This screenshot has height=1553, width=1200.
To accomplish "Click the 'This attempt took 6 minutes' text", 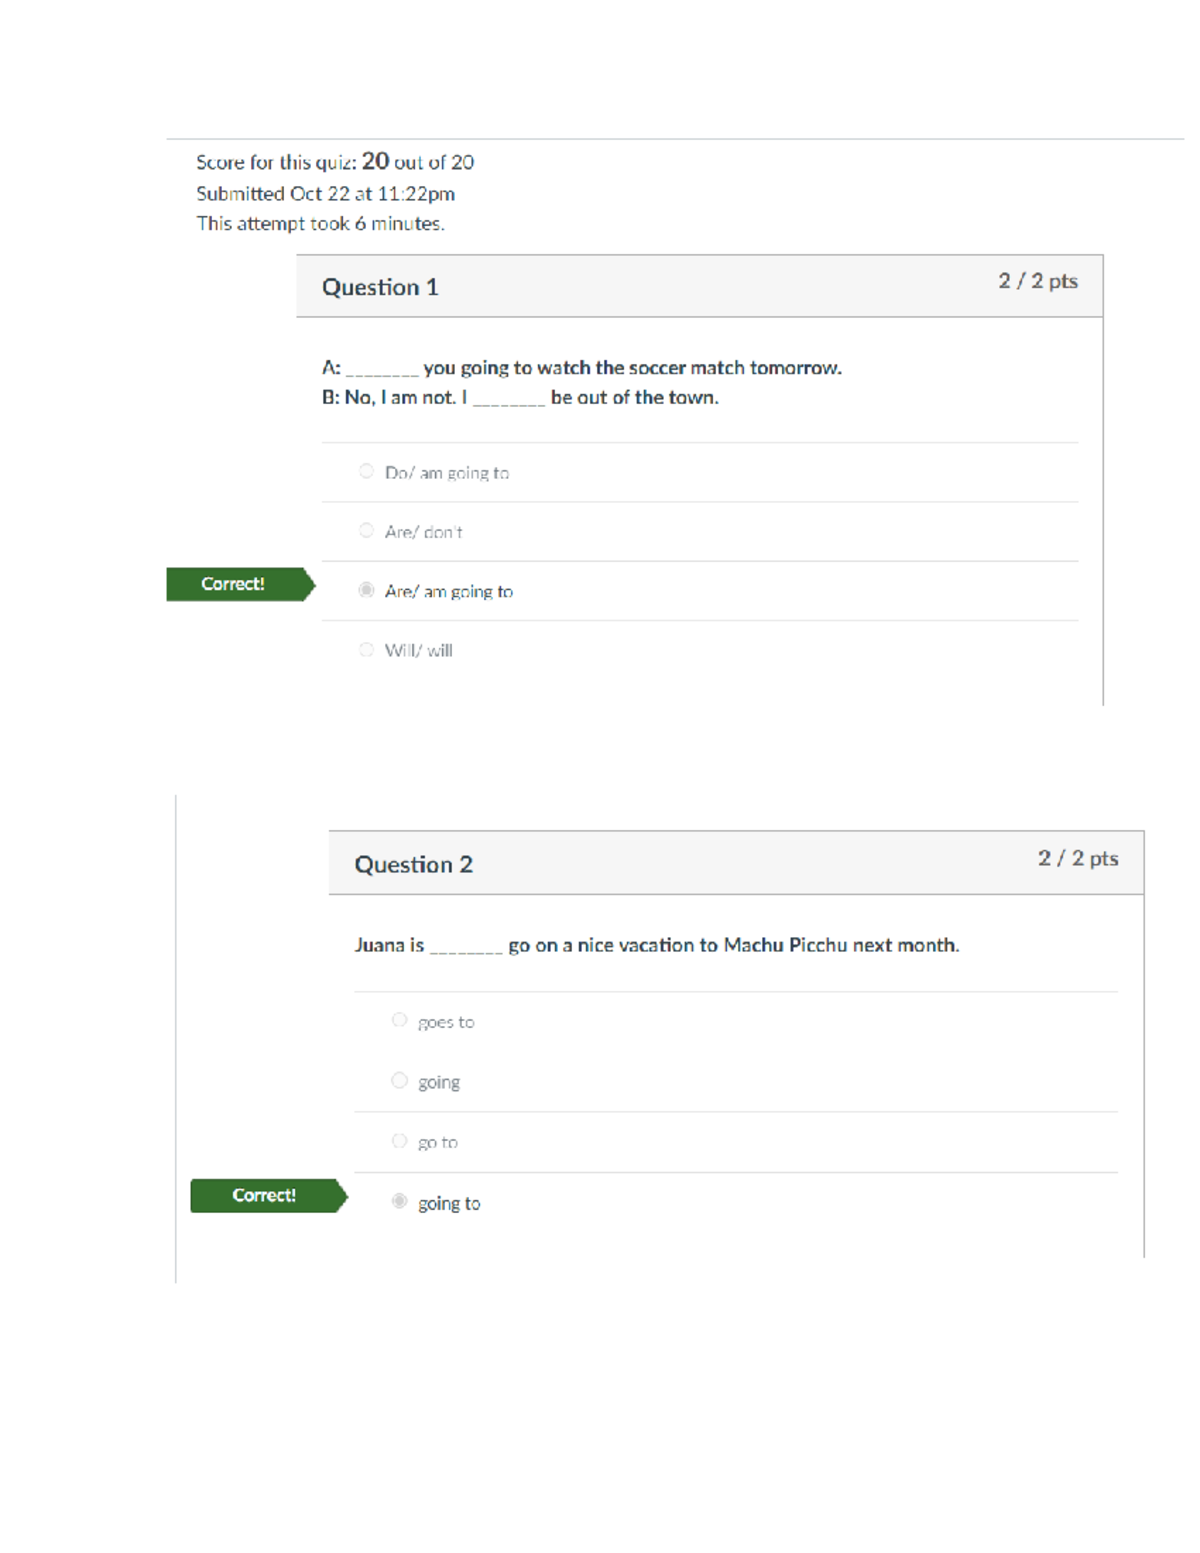I will [x=320, y=224].
